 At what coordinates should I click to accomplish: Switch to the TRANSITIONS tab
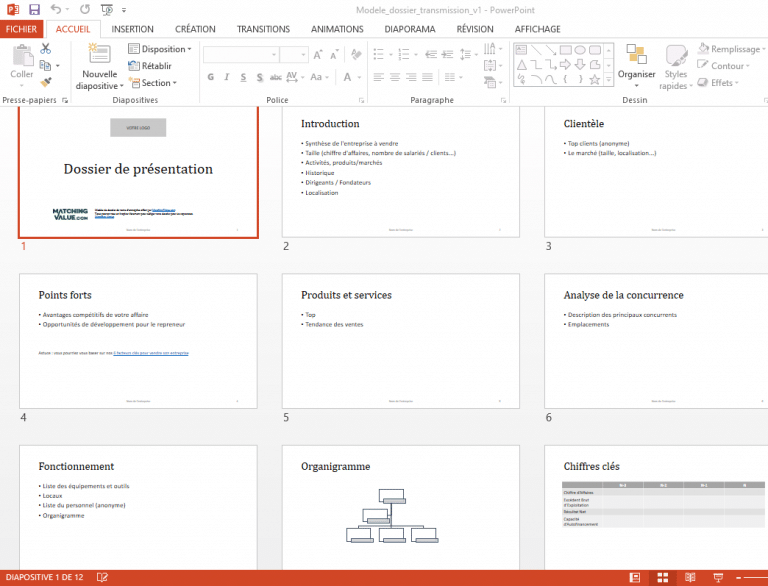point(264,29)
